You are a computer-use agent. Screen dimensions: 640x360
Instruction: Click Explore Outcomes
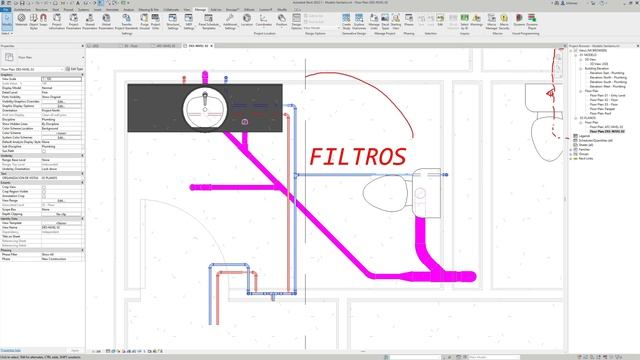[359, 21]
